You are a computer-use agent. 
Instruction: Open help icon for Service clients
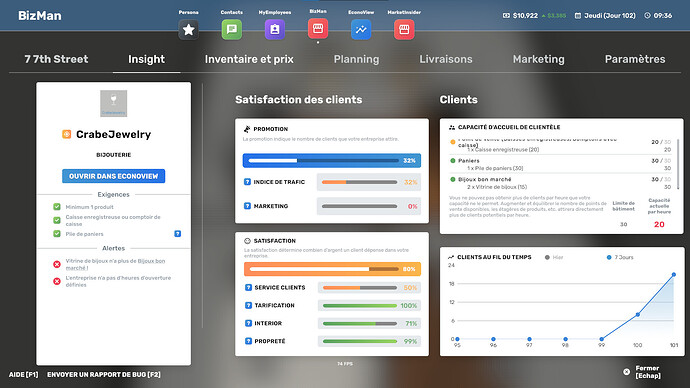click(248, 287)
